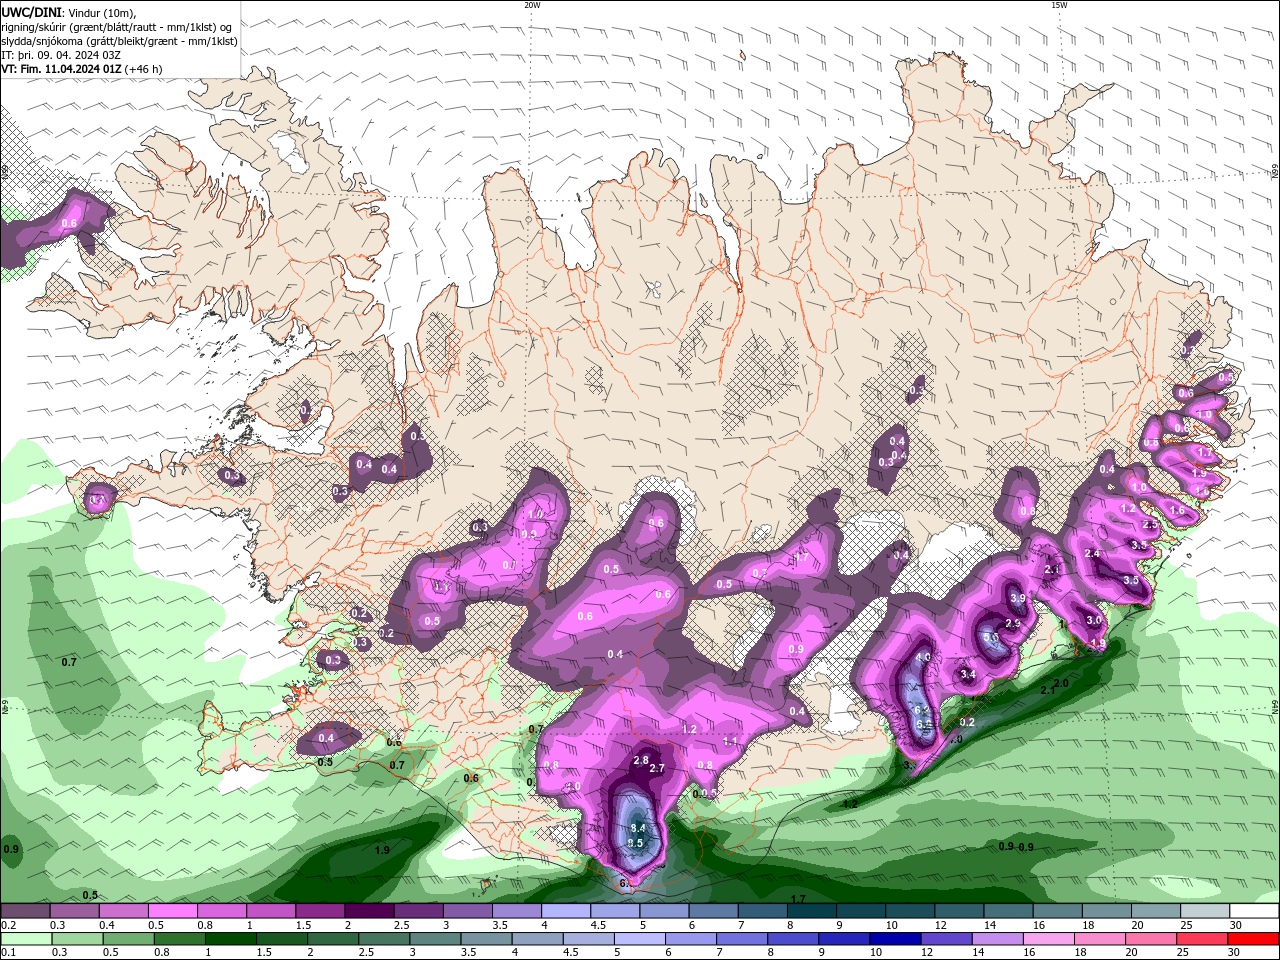Select the dark purple snow swatch labeled 2
The image size is (1280, 960).
point(369,911)
